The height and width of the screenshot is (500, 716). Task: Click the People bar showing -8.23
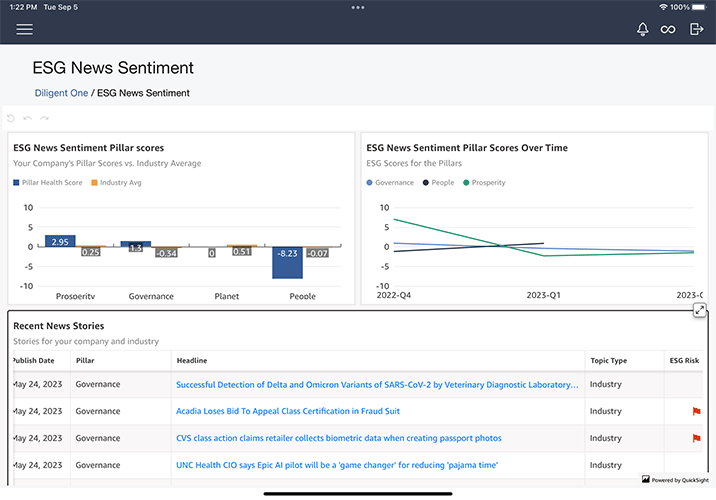pyautogui.click(x=287, y=263)
